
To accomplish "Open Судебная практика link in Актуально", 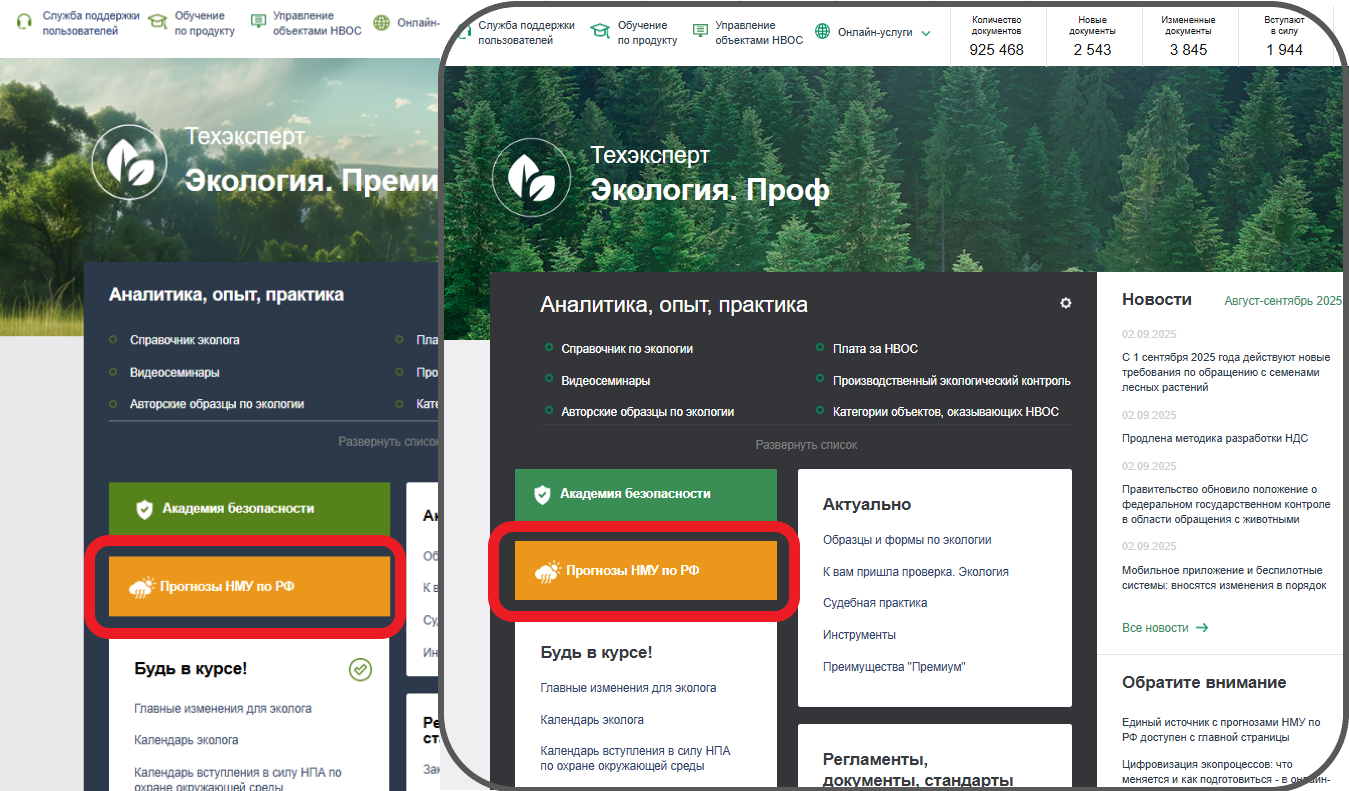I will (875, 603).
